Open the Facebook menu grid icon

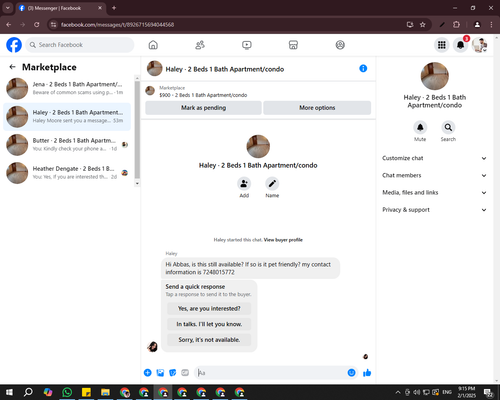tap(442, 45)
